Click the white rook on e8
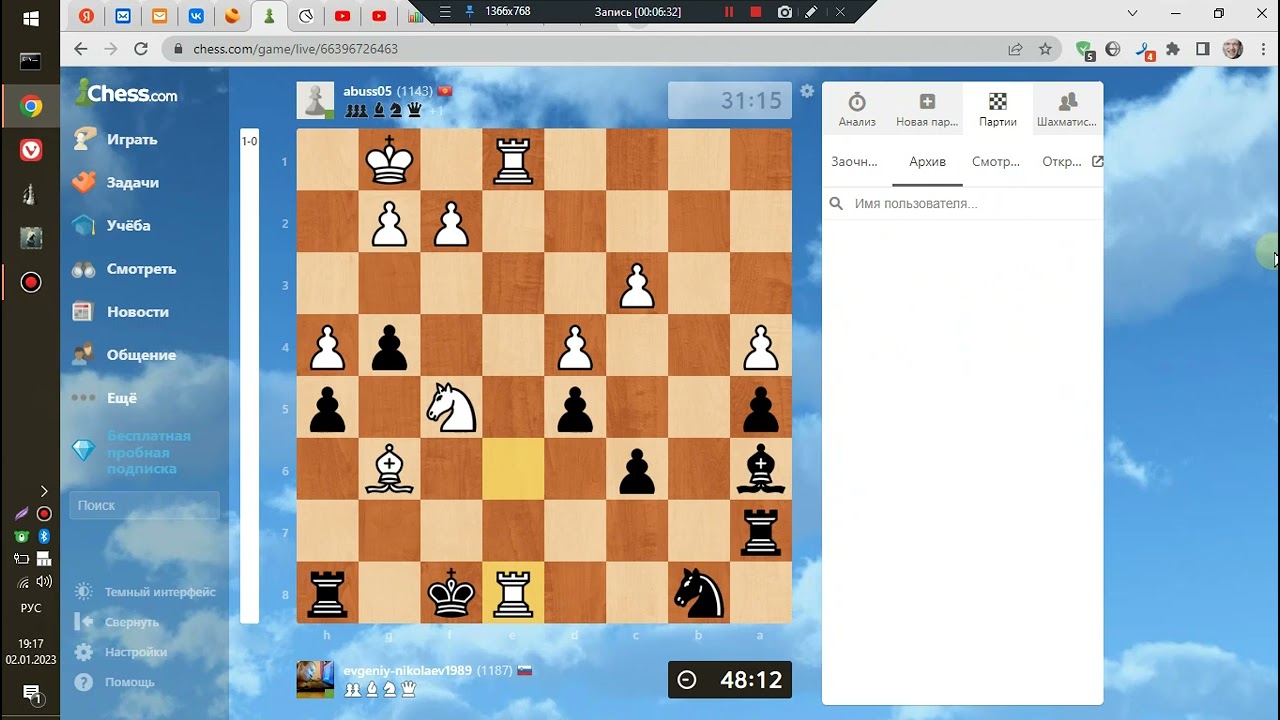 [513, 593]
